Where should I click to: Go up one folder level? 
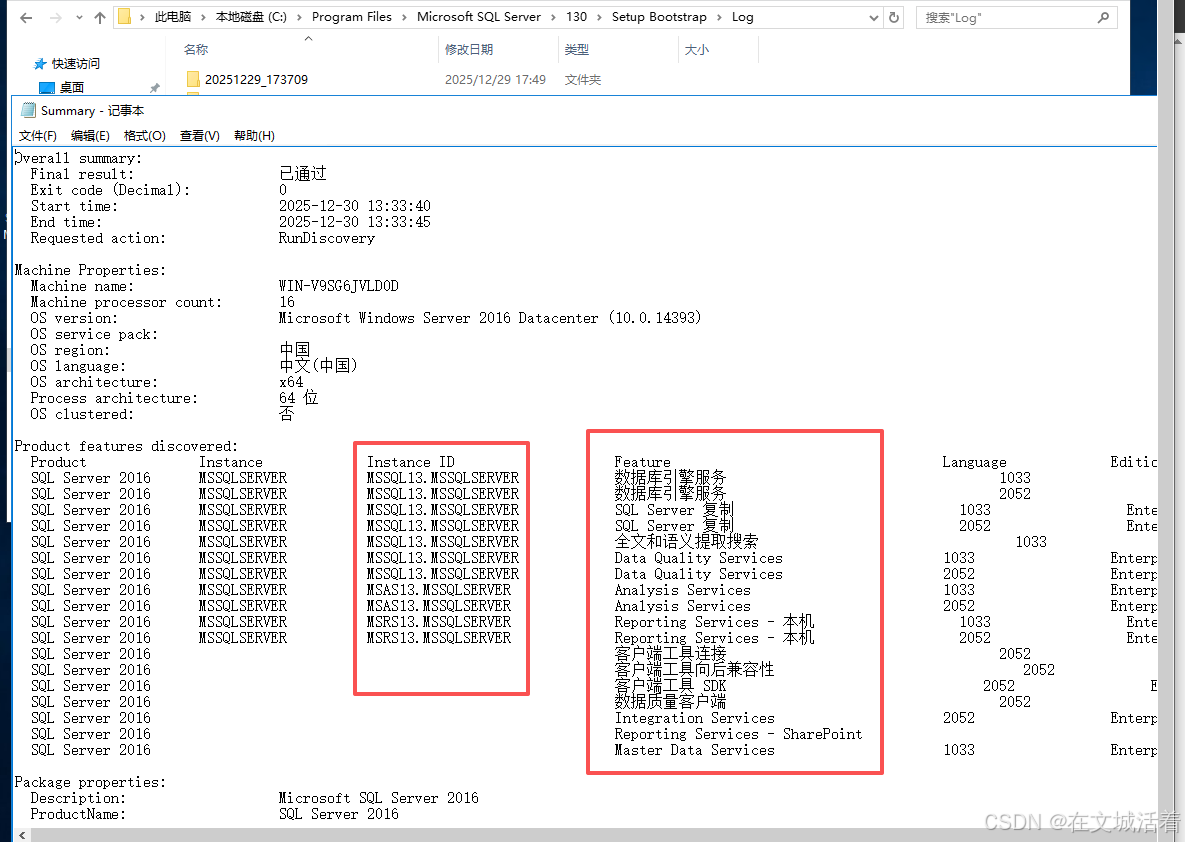100,17
